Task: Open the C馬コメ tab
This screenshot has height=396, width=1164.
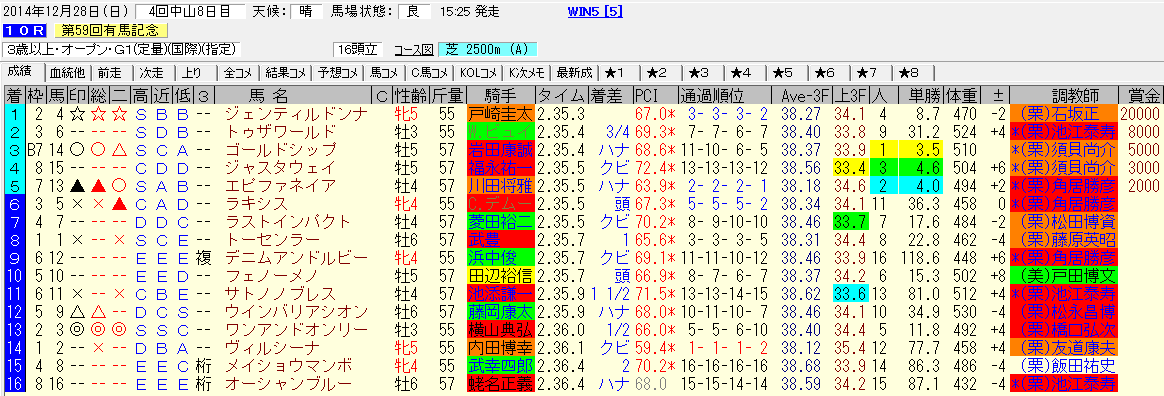Action: click(x=431, y=73)
